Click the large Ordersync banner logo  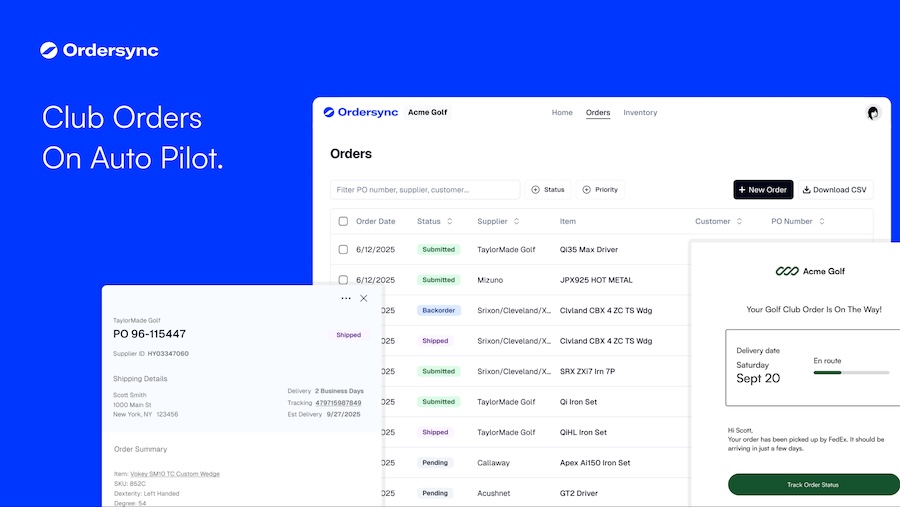pos(99,50)
